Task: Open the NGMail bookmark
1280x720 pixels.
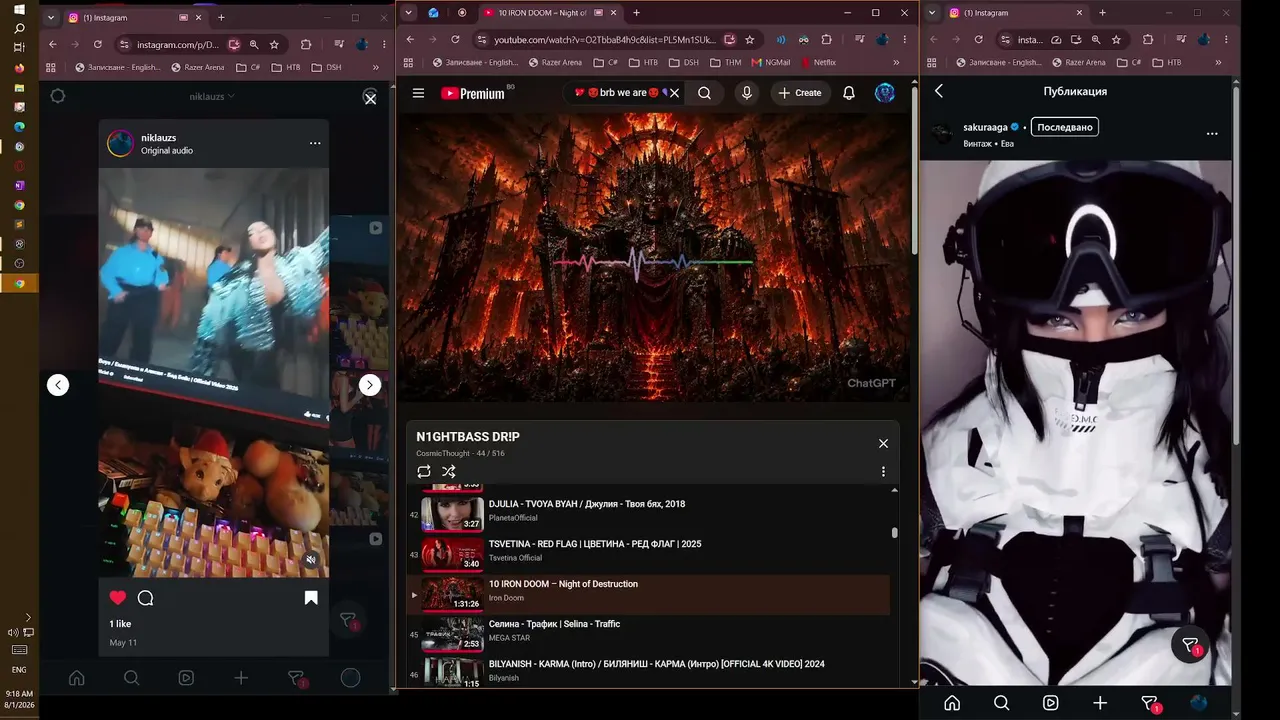Action: 770,62
